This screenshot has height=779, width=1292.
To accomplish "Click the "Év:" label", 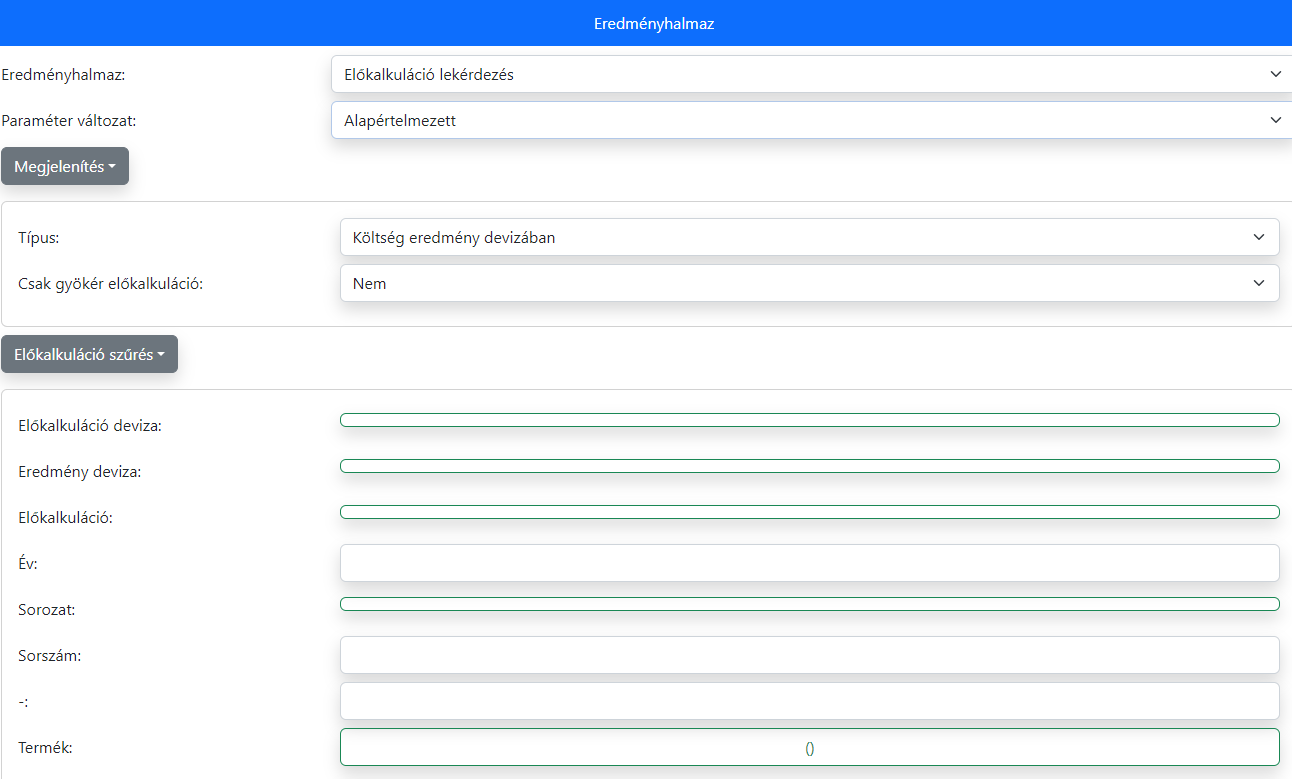I will click(x=28, y=564).
